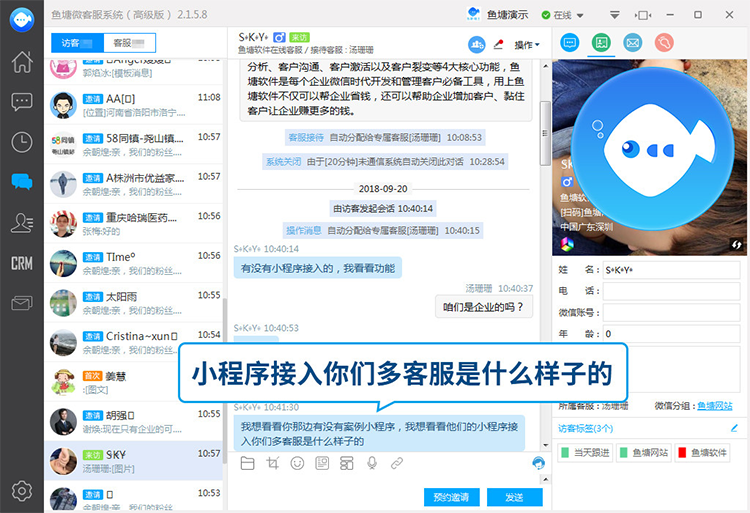The width and height of the screenshot is (750, 513).
Task: Click the 发送 send button
Action: (x=515, y=497)
